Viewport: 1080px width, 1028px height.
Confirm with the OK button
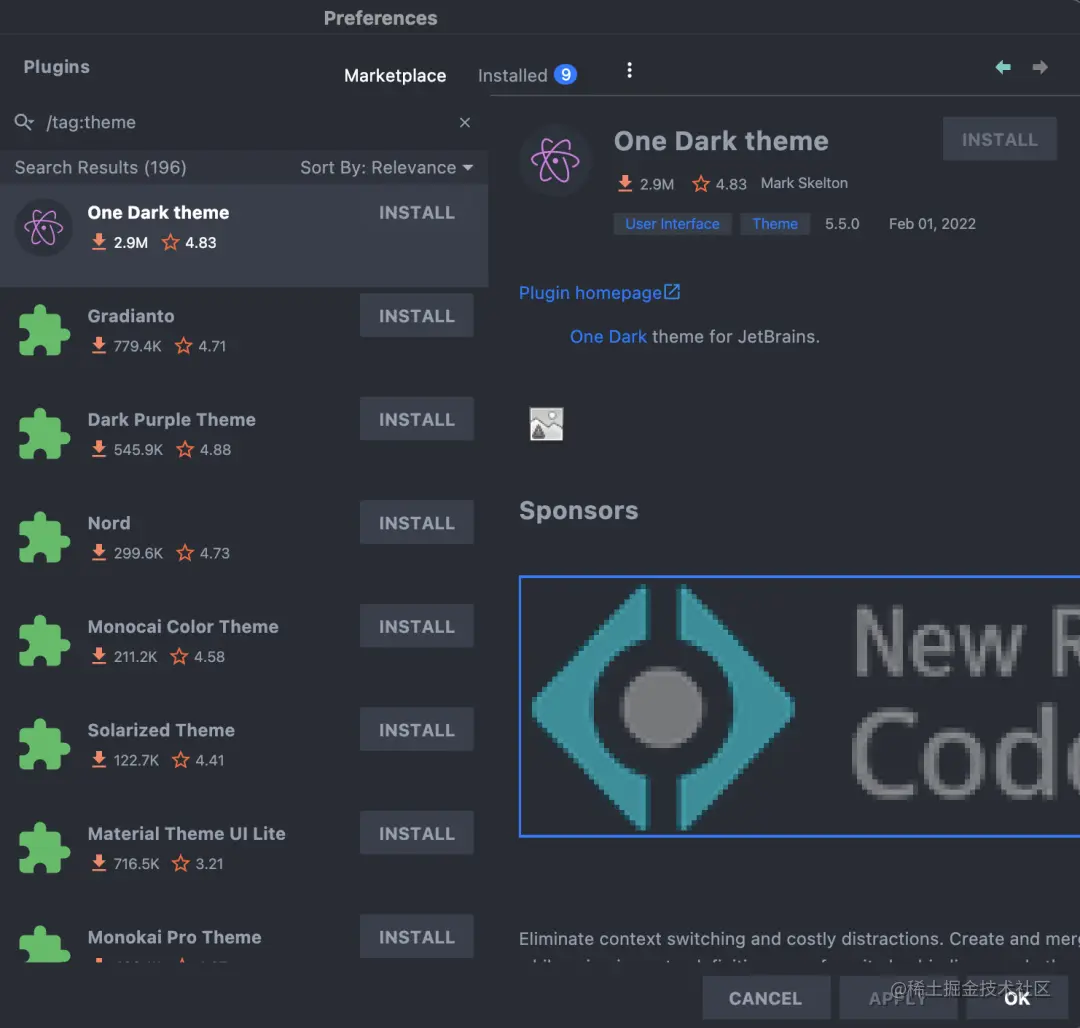click(1017, 998)
